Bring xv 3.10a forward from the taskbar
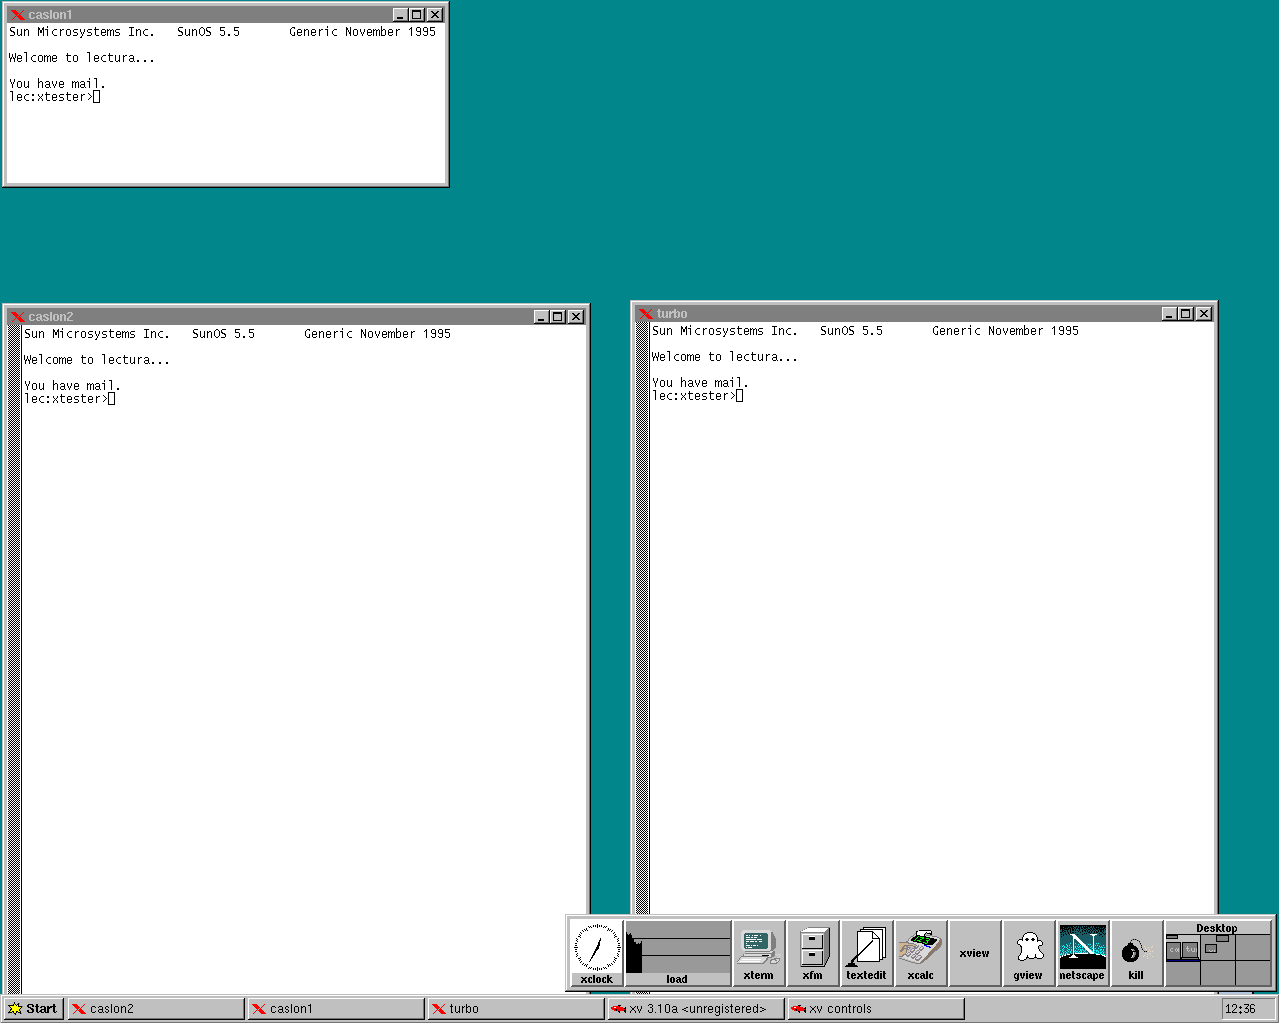The height and width of the screenshot is (1023, 1279). pyautogui.click(x=695, y=1008)
